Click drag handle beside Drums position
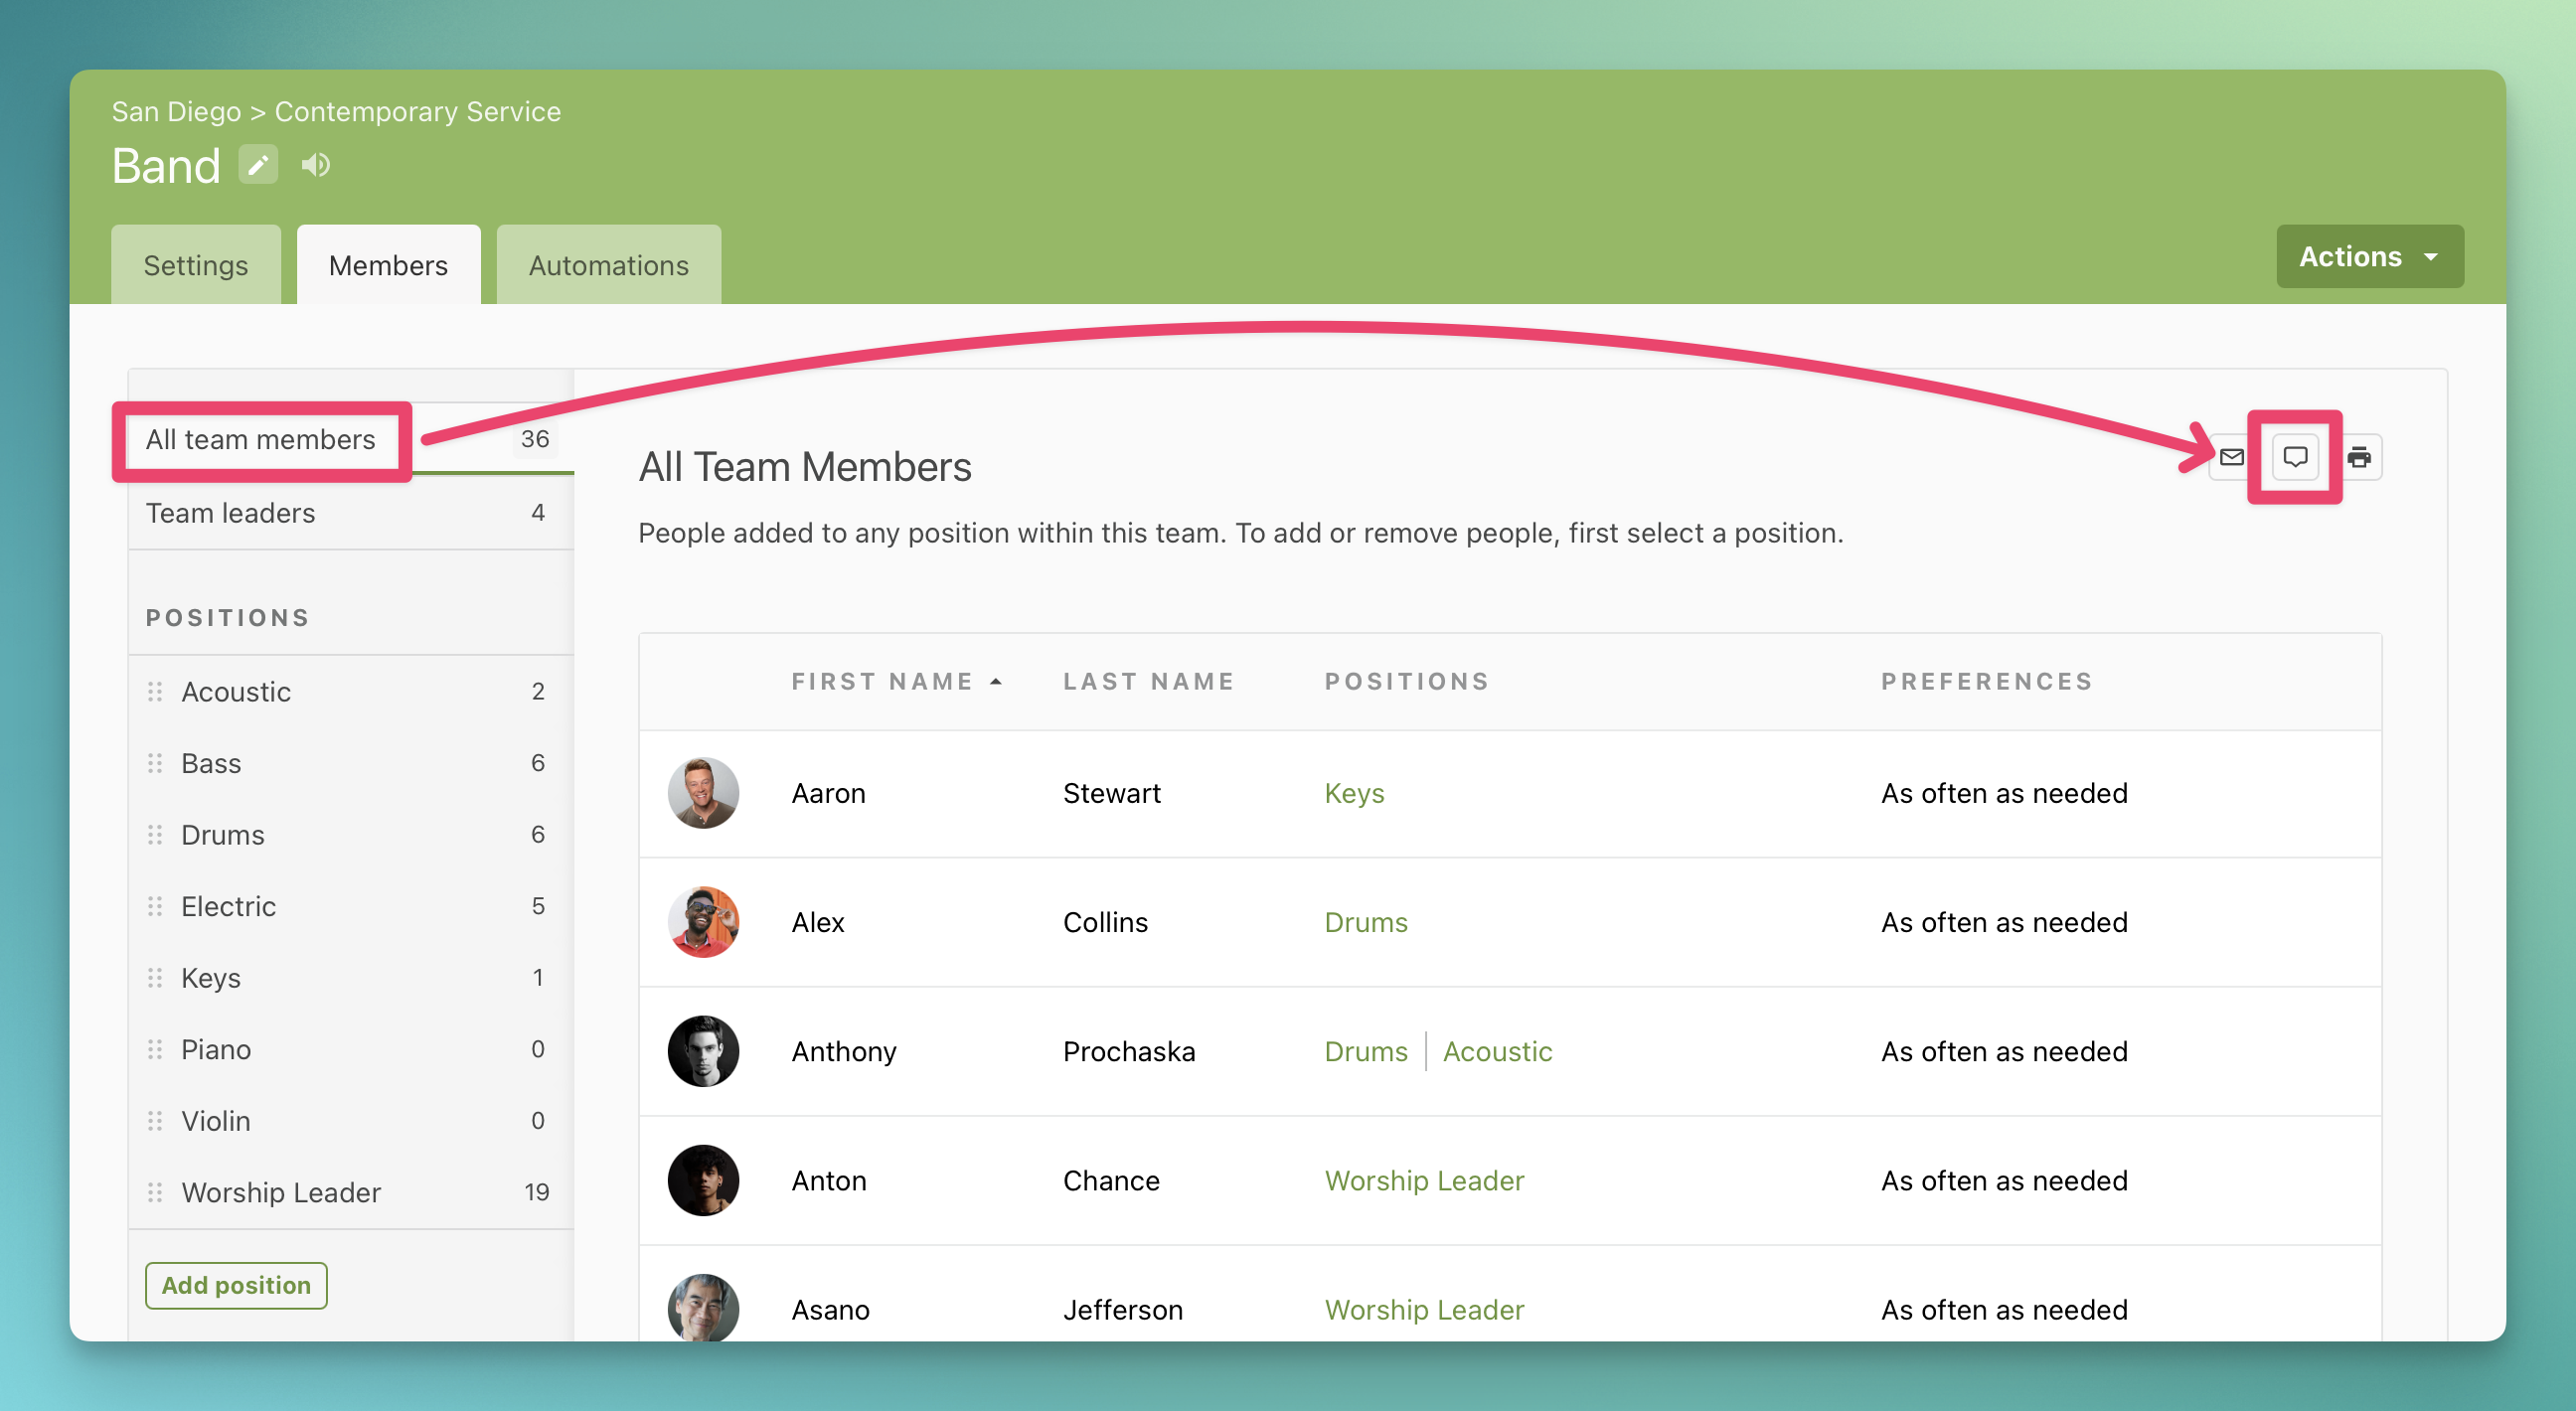This screenshot has height=1411, width=2576. [x=155, y=835]
